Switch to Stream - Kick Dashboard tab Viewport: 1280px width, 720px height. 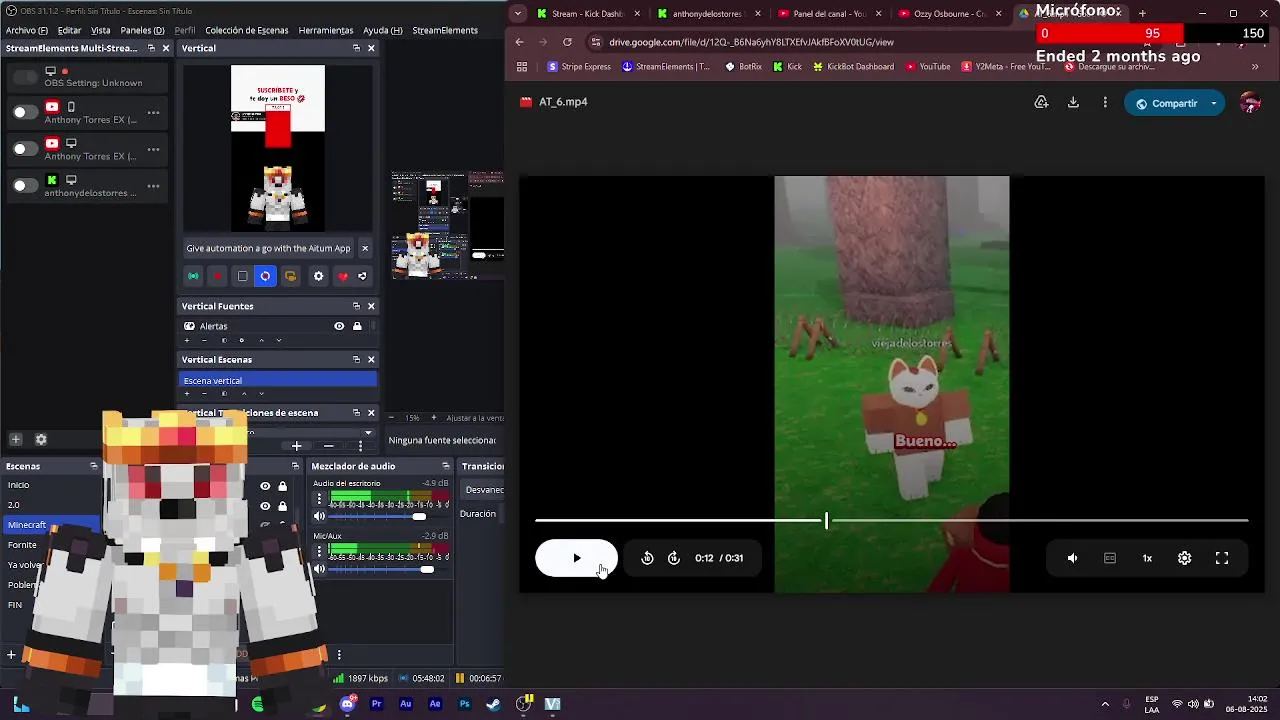[x=585, y=14]
